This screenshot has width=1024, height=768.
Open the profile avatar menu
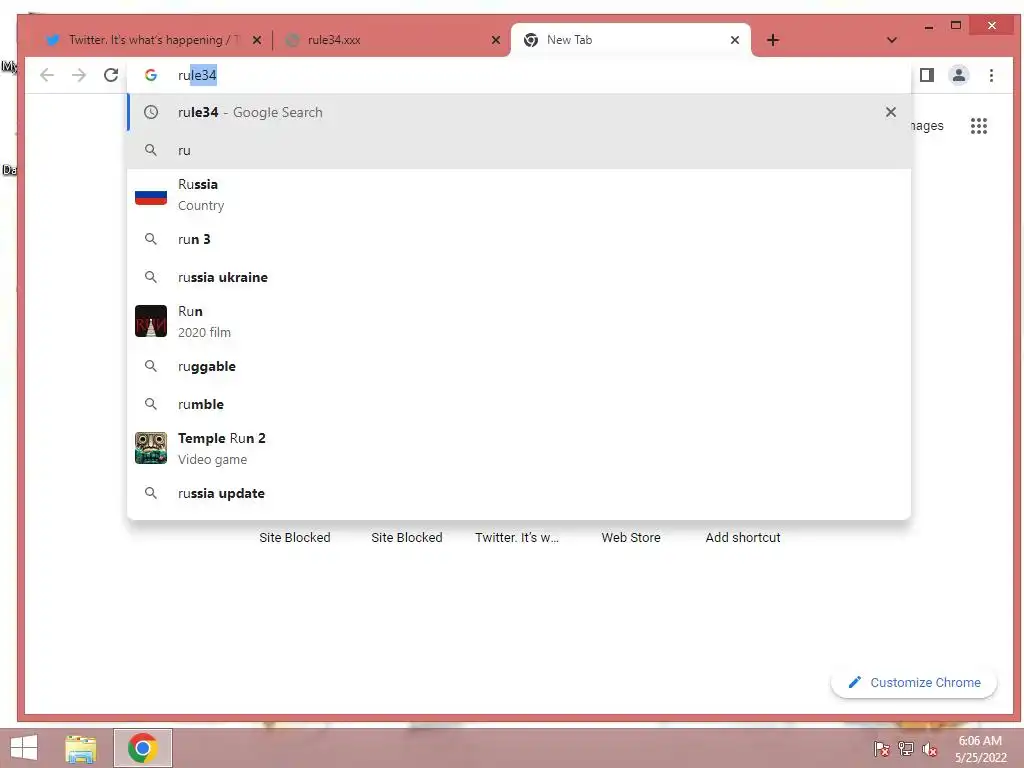[959, 75]
